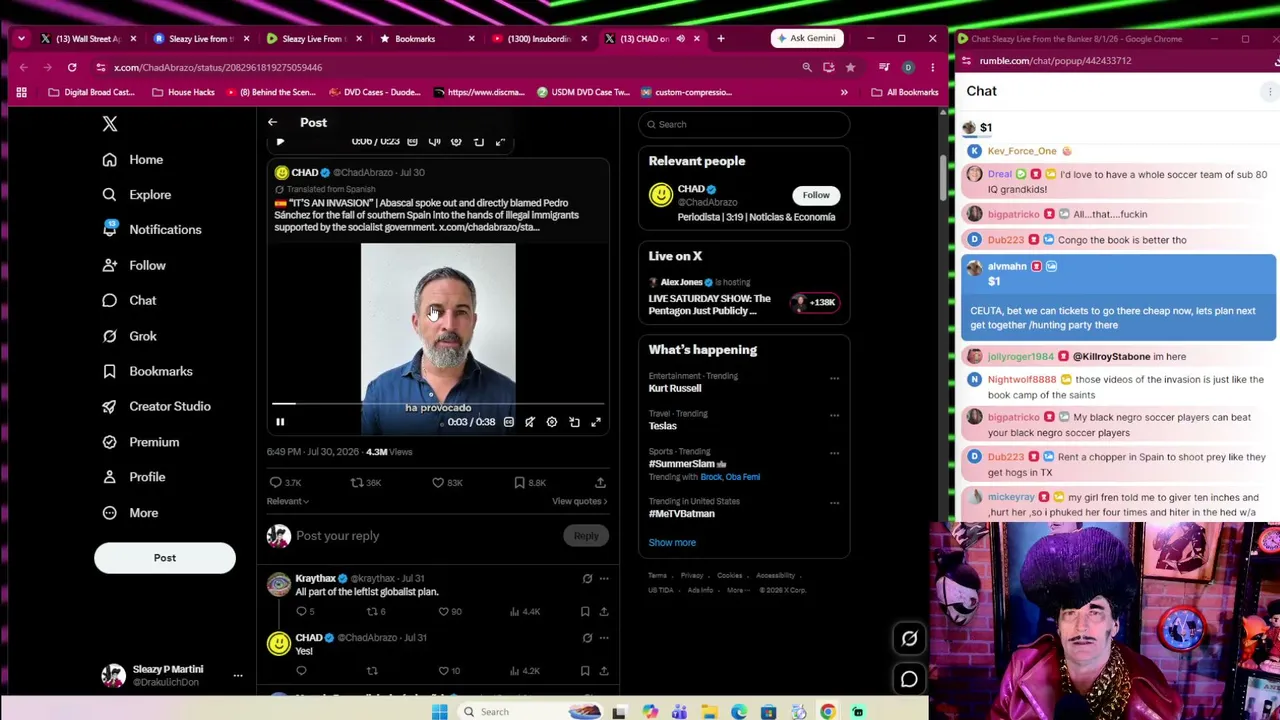Screen dimensions: 1280x720
Task: Open options for #SummerSlam trend
Action: tap(834, 453)
